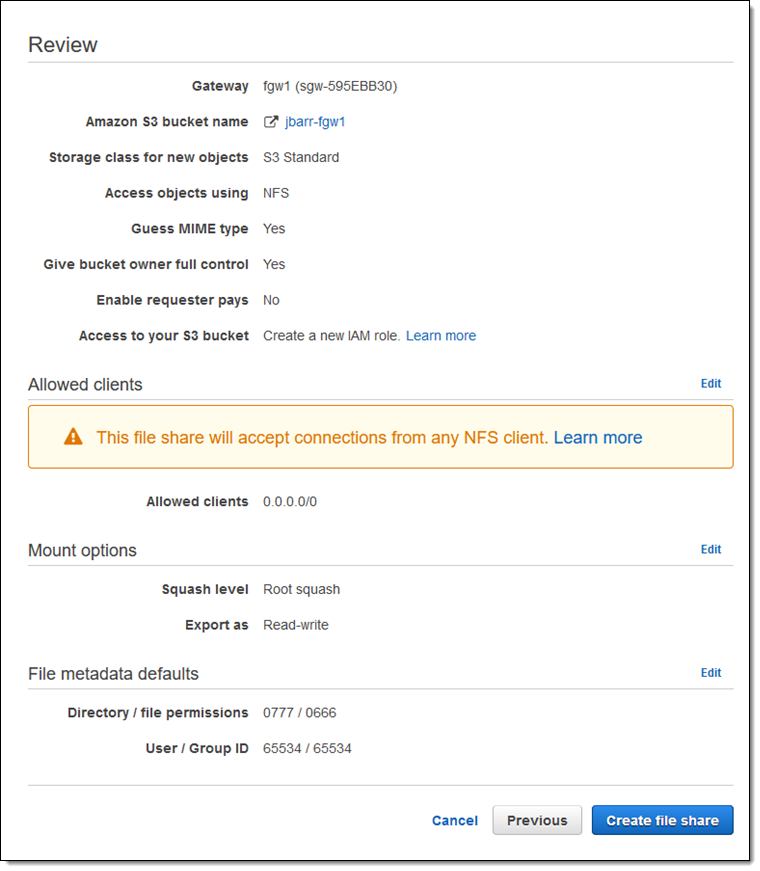Click the orange warning triangle icon
The image size is (760, 871).
coord(73,437)
